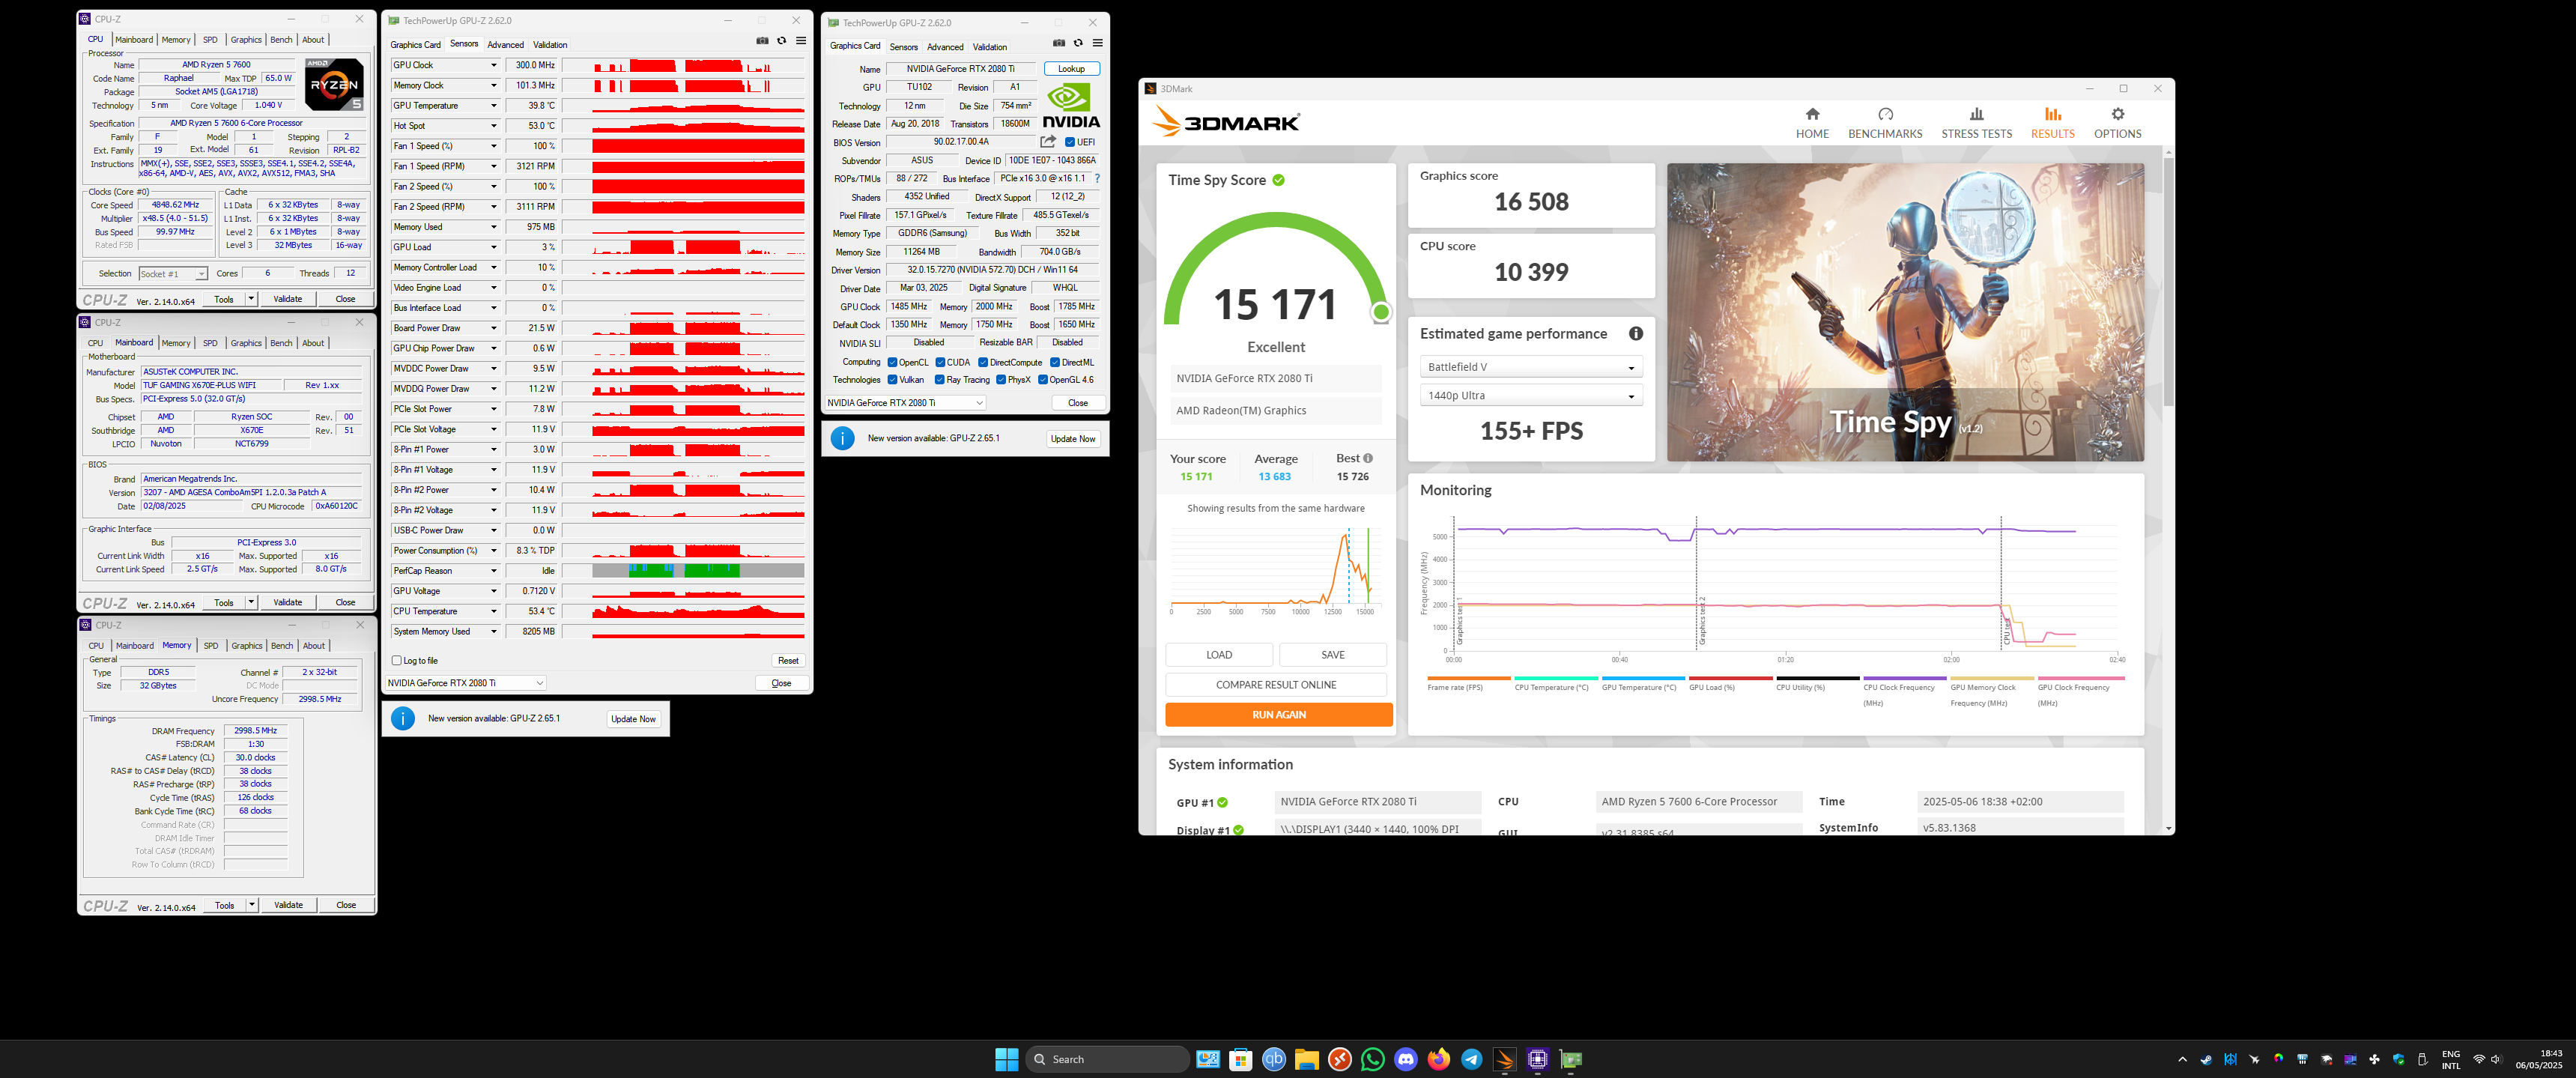Click Steam icon in system tray
The height and width of the screenshot is (1078, 2576).
[x=2206, y=1059]
